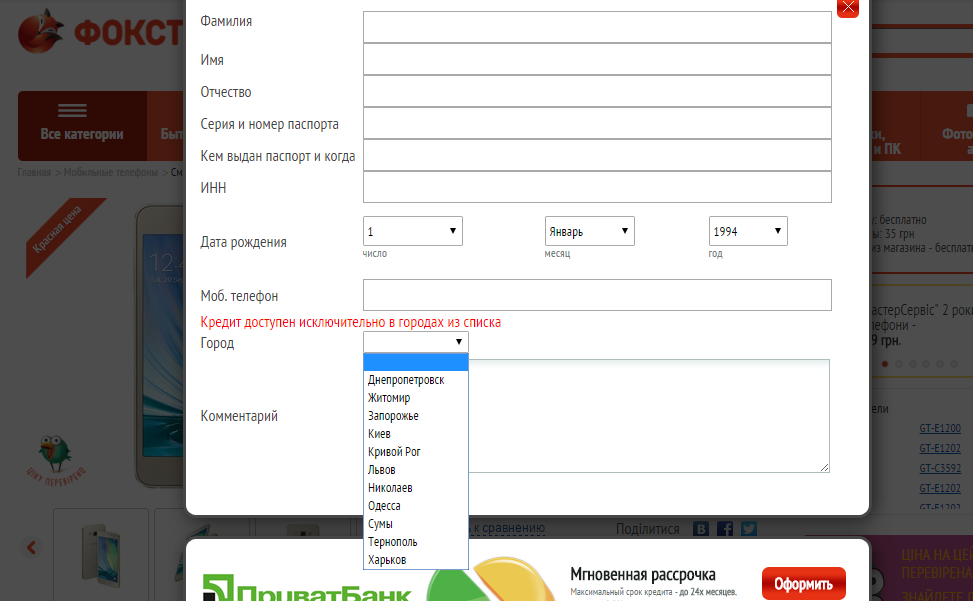Share via the Facebook icon
This screenshot has width=973, height=601.
(725, 529)
